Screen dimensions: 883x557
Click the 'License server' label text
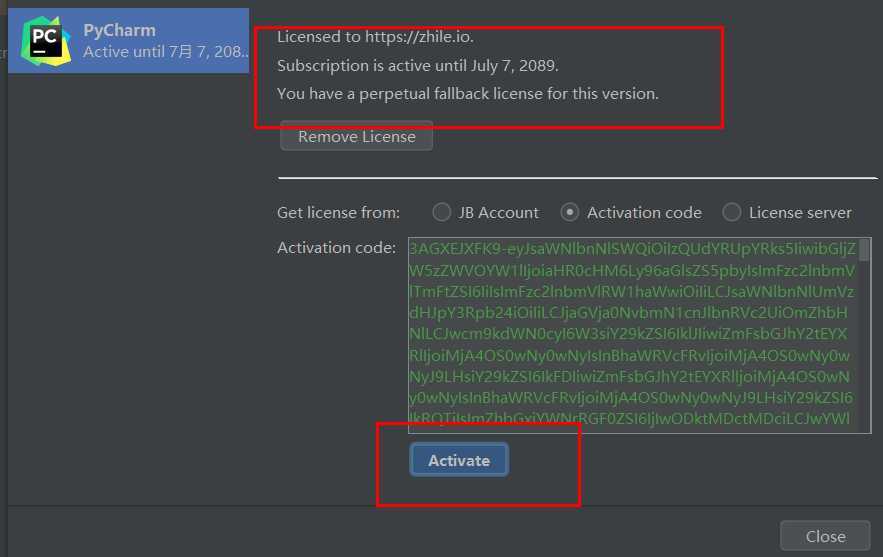tap(800, 212)
